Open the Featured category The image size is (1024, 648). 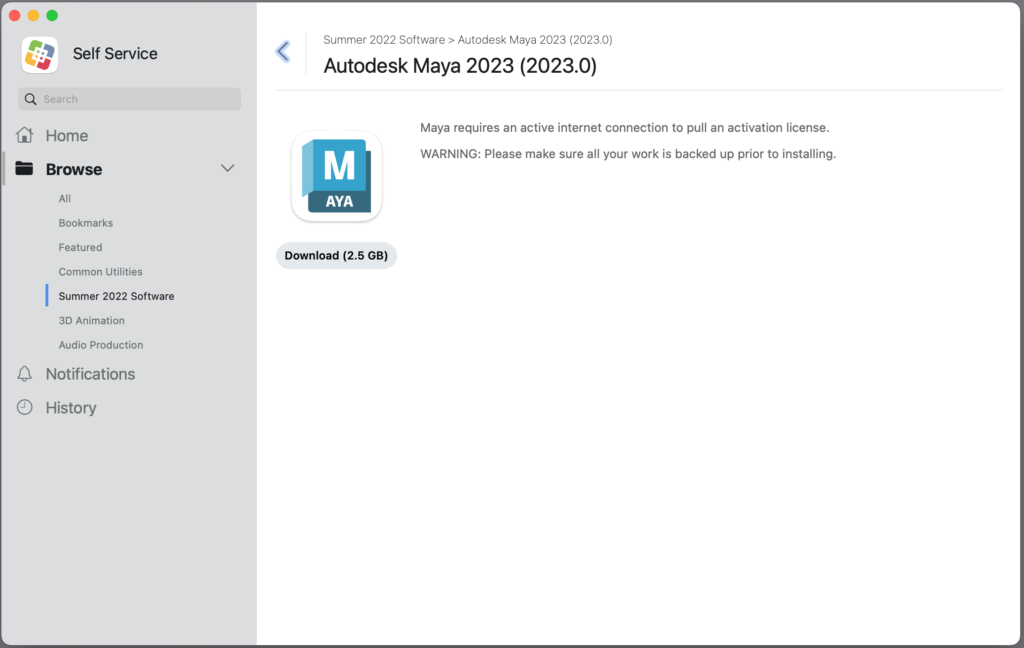coord(80,247)
